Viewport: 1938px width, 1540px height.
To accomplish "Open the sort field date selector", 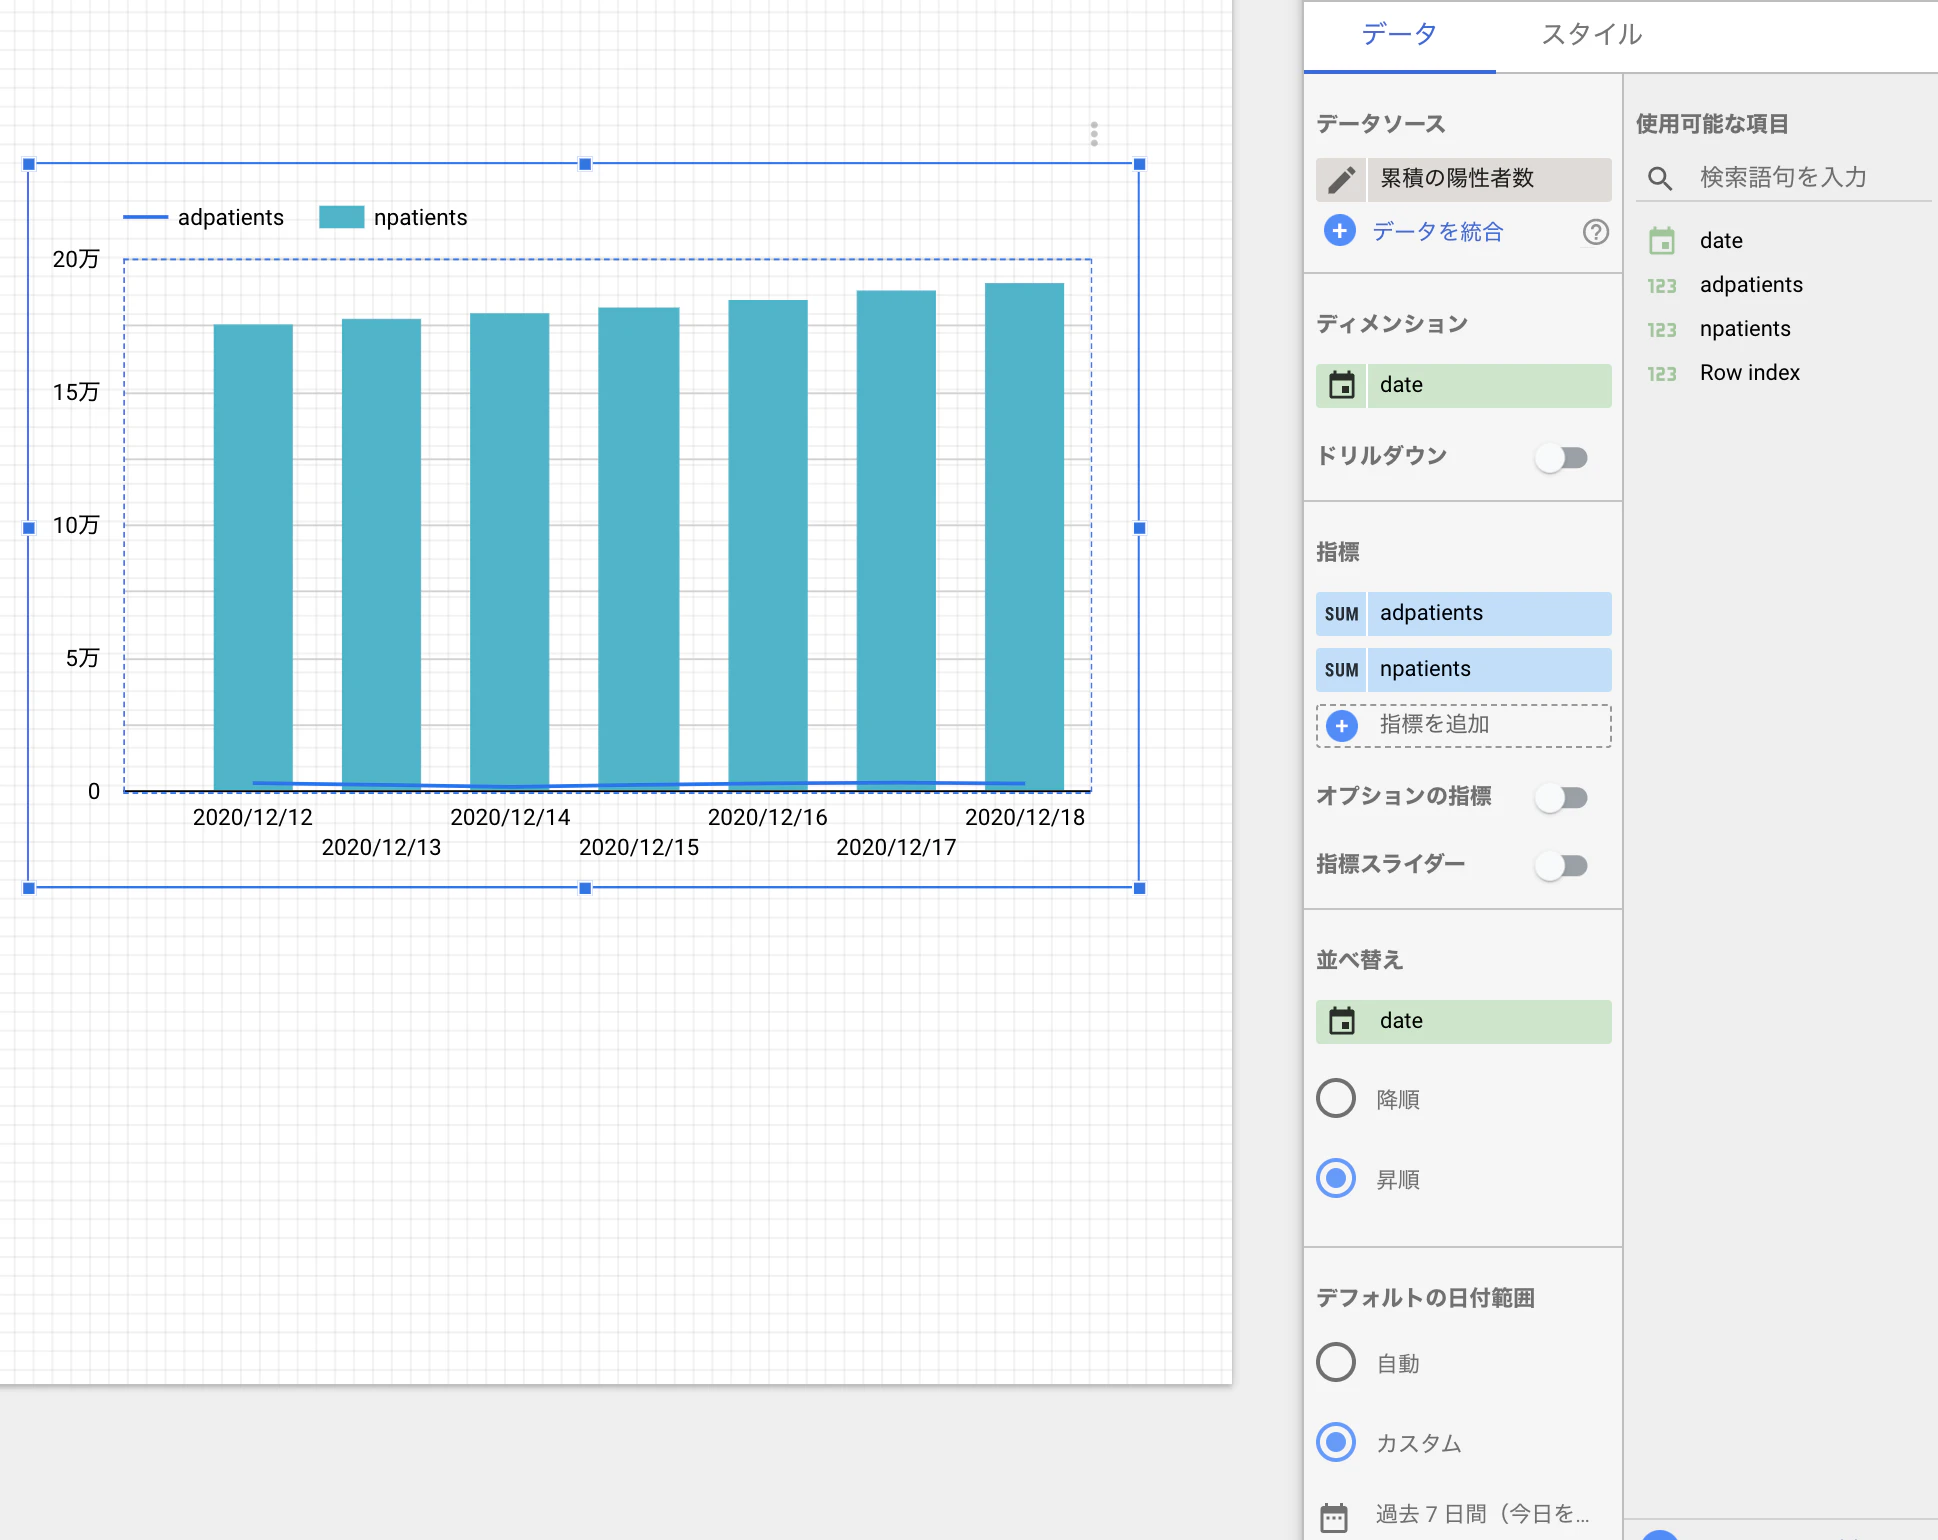I will 1463,1021.
